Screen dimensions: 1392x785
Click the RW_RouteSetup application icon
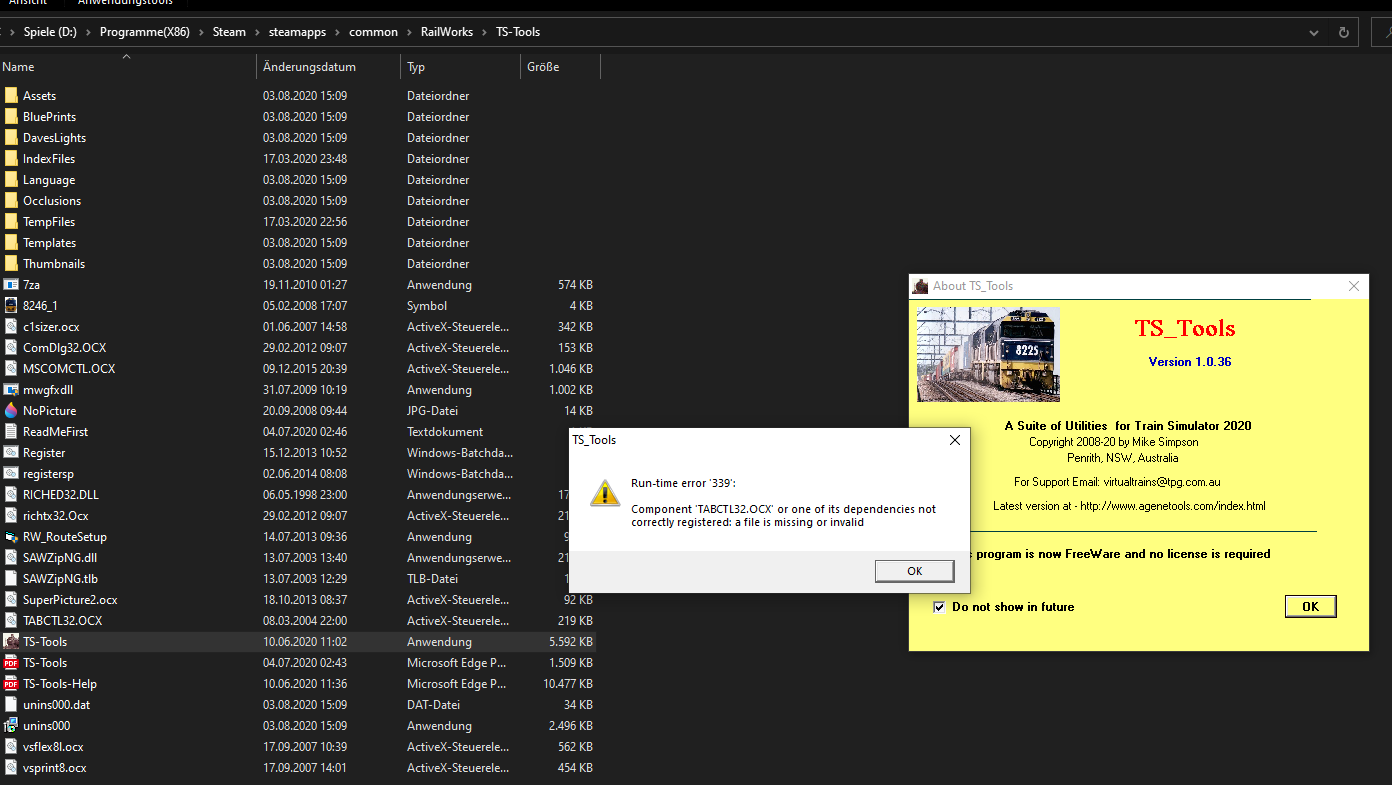click(11, 537)
